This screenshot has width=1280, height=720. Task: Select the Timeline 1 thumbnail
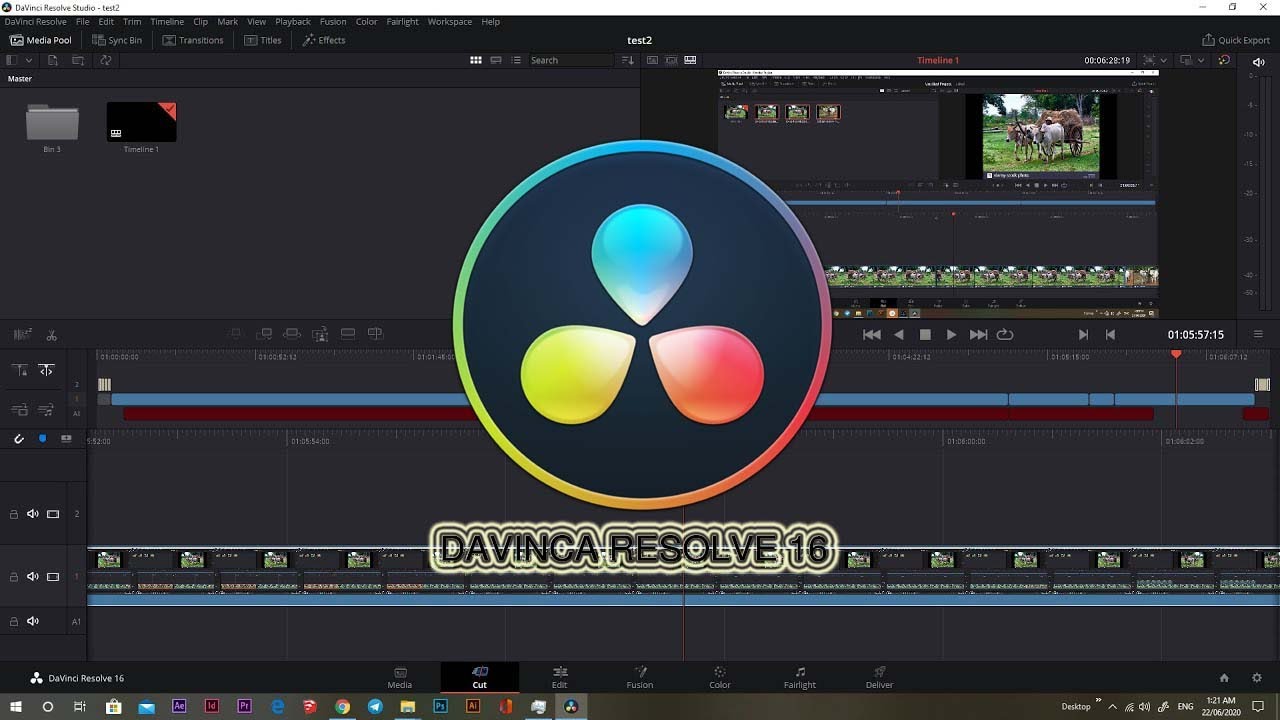(x=141, y=121)
